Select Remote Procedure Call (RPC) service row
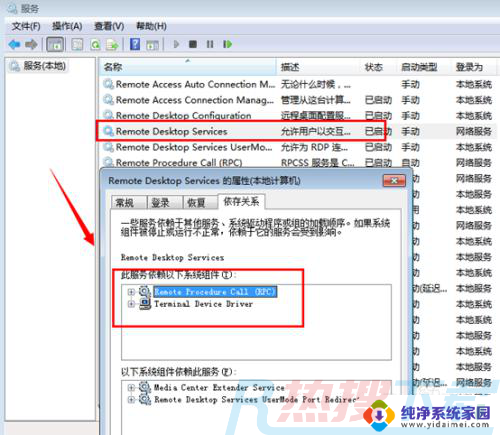 pos(299,162)
